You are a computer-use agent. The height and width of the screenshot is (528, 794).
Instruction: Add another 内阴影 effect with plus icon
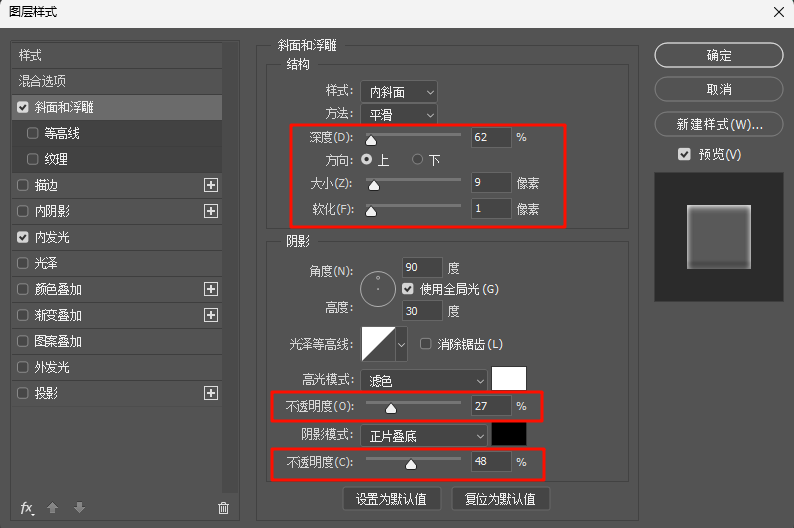211,211
